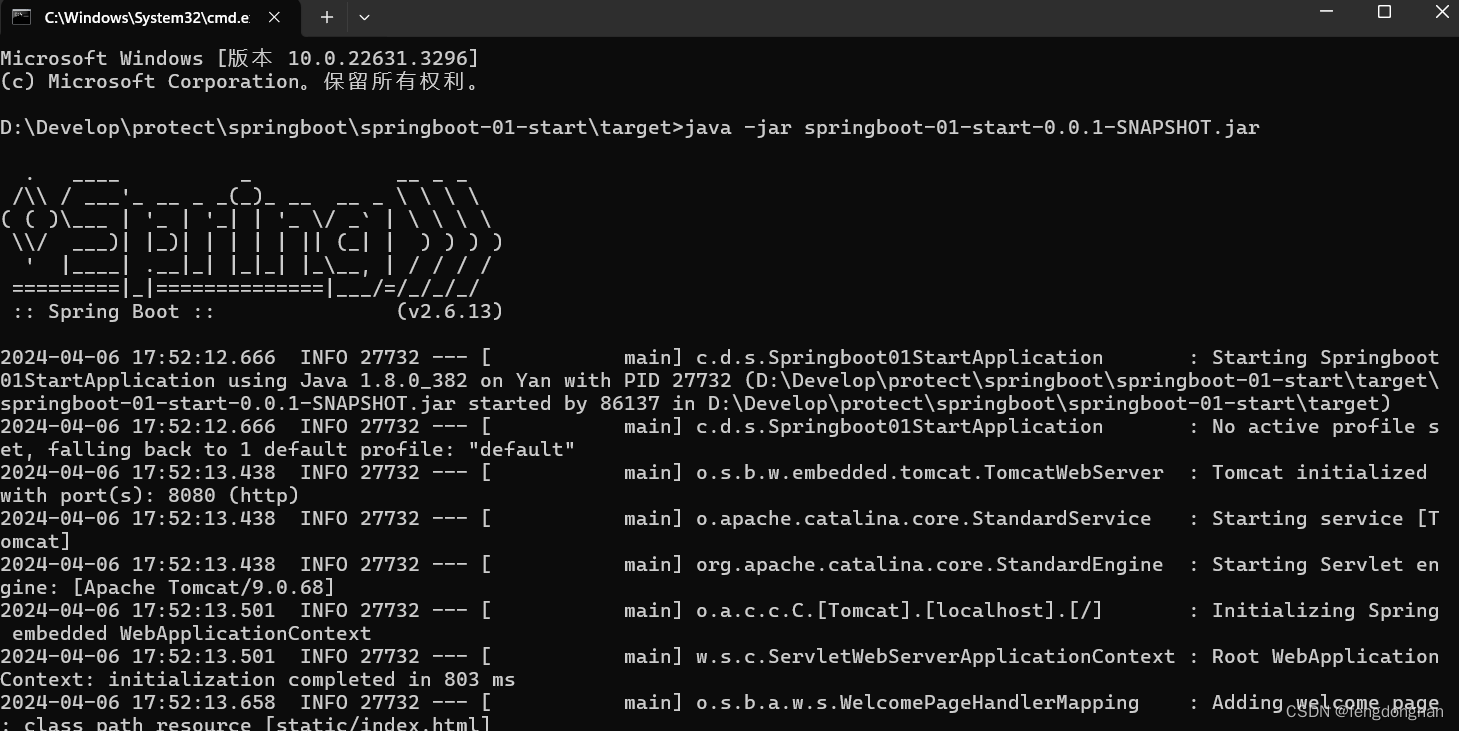Open the terminal profile dropdown chevron
Image resolution: width=1459 pixels, height=731 pixels.
click(x=364, y=17)
